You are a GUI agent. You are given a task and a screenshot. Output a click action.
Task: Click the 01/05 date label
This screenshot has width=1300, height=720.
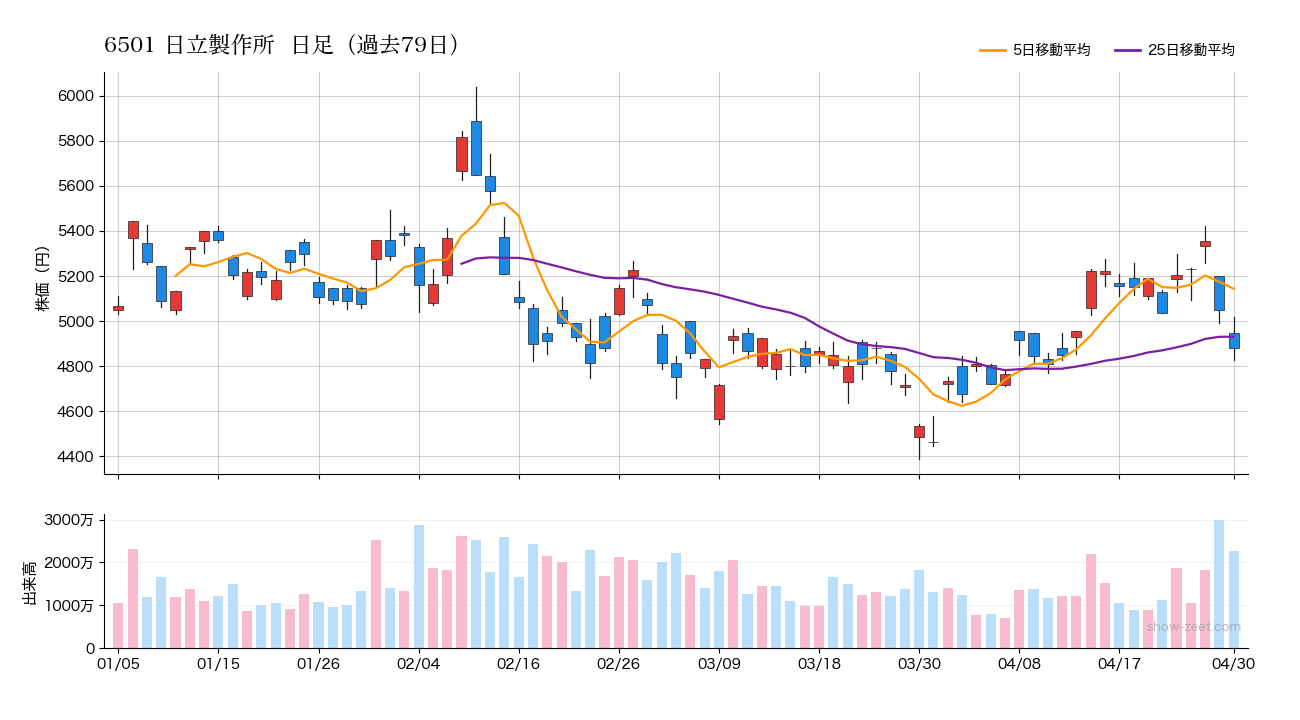(x=118, y=663)
